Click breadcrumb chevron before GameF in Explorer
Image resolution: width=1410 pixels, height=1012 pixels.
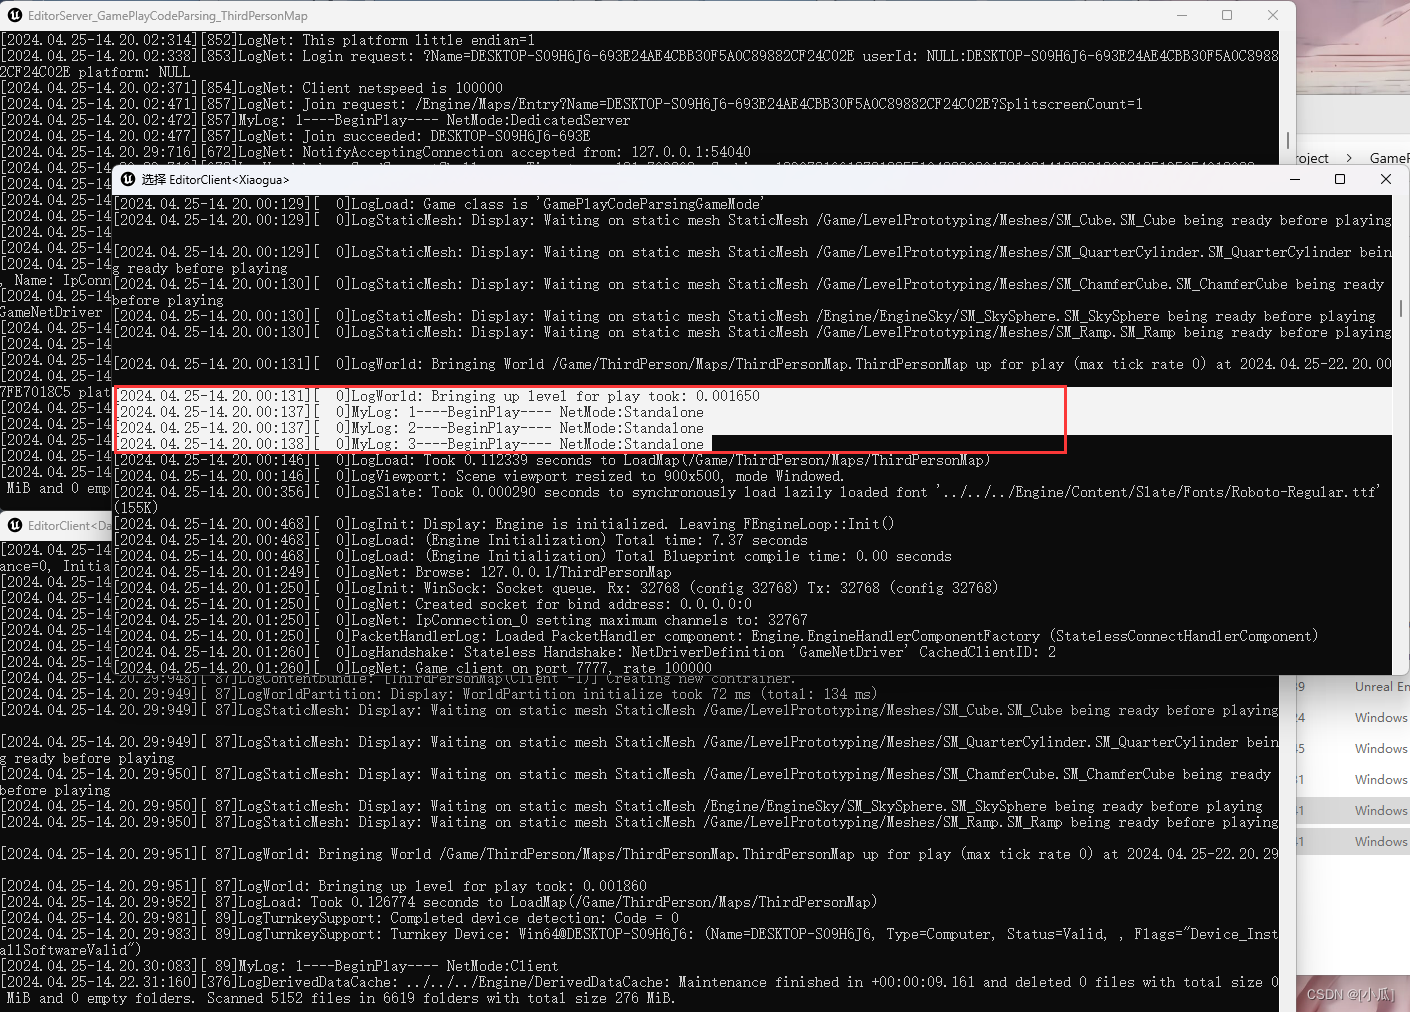[1349, 158]
